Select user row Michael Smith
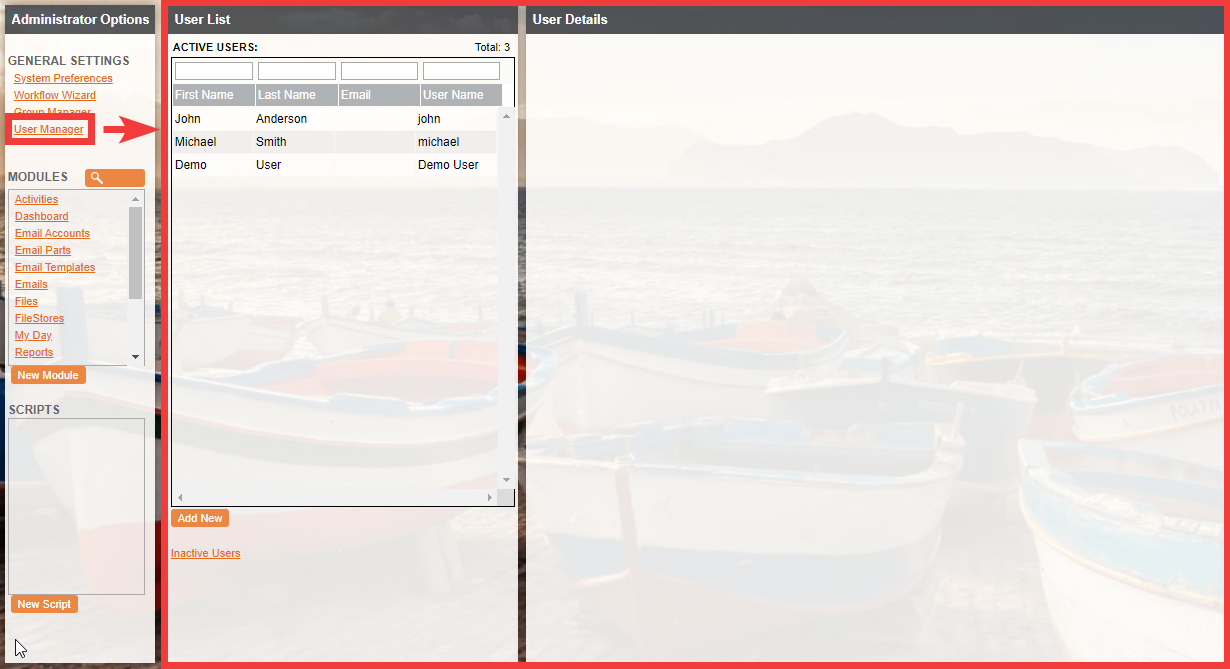 tap(335, 142)
